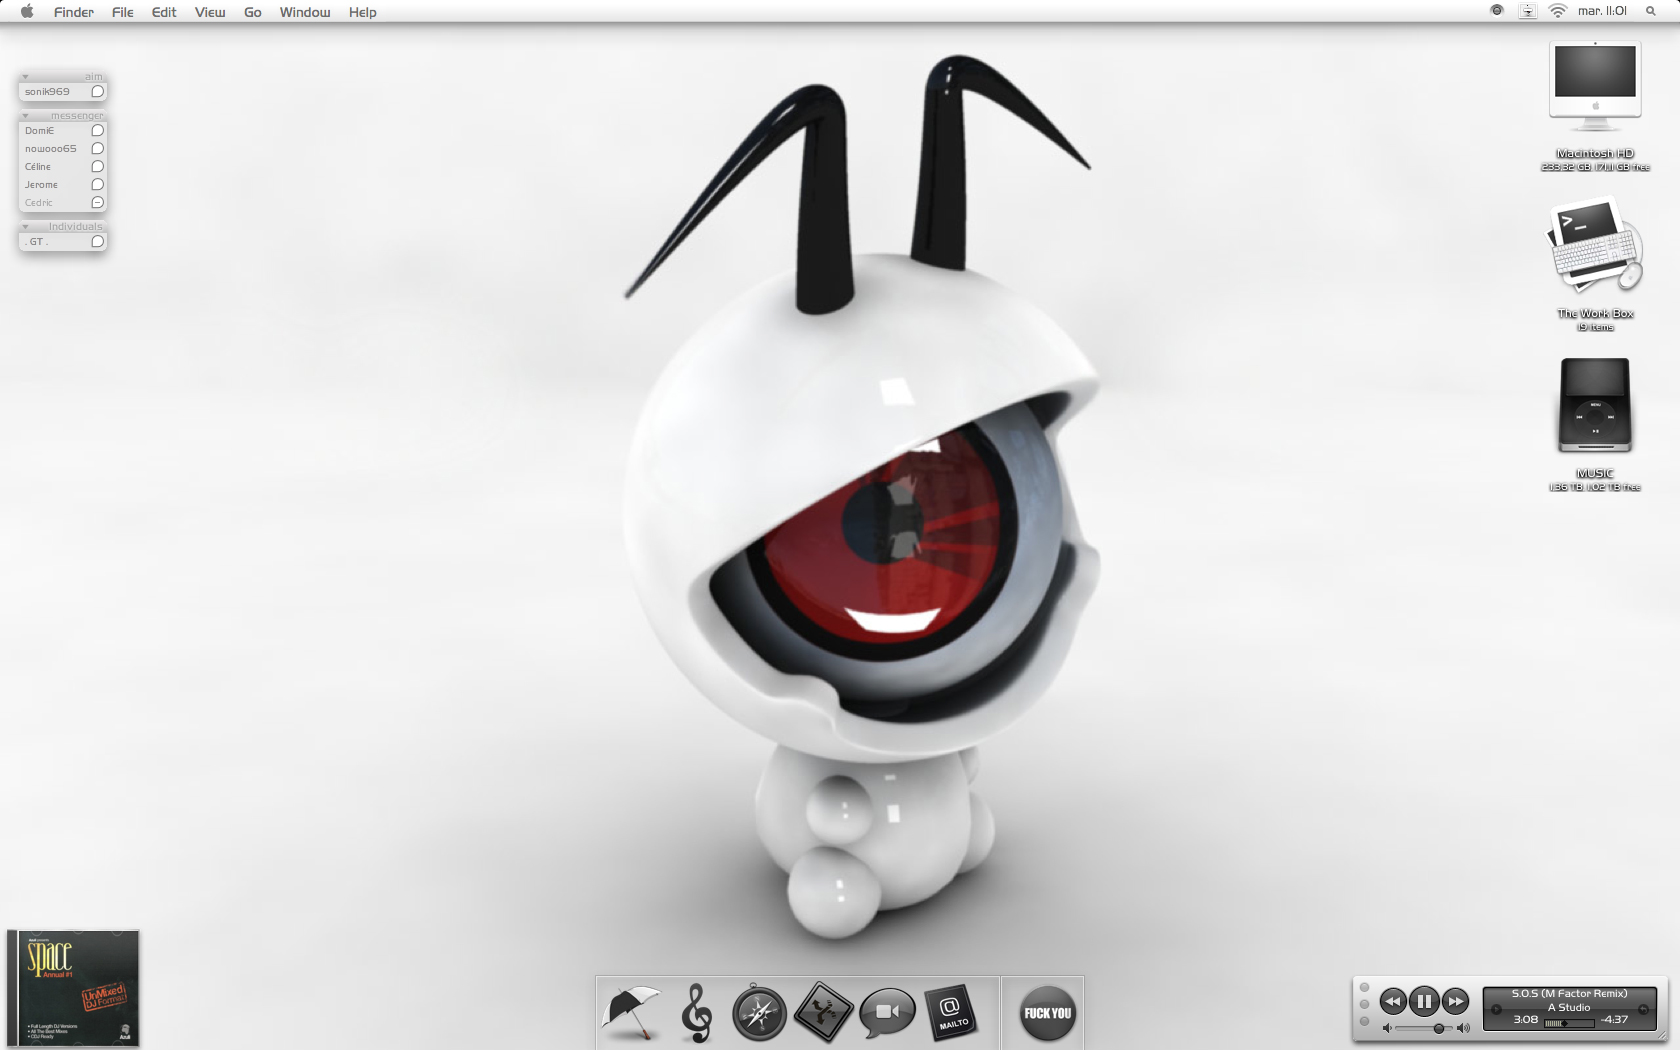Open the Finder menu
The height and width of the screenshot is (1050, 1680).
click(x=74, y=12)
